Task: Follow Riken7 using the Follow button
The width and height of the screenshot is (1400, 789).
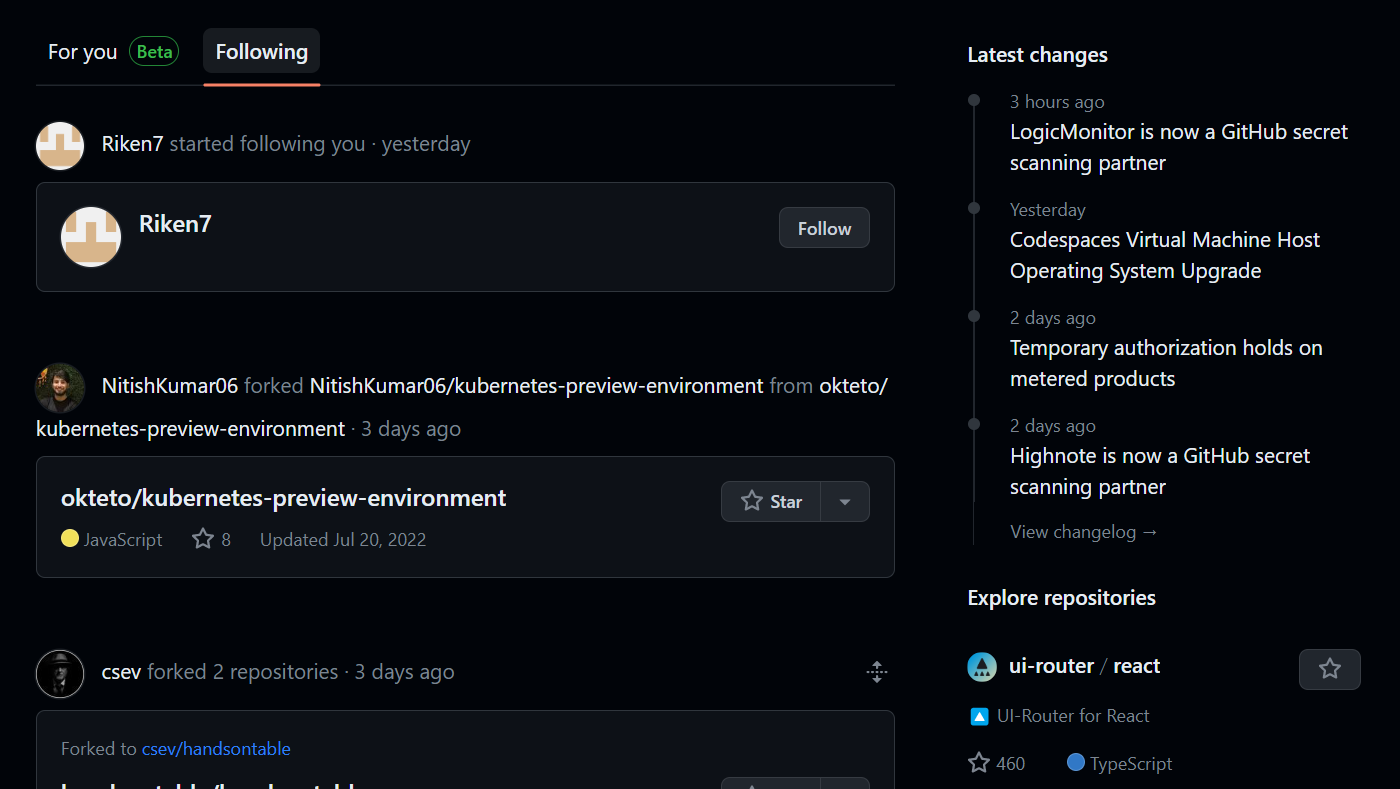Action: [x=823, y=228]
